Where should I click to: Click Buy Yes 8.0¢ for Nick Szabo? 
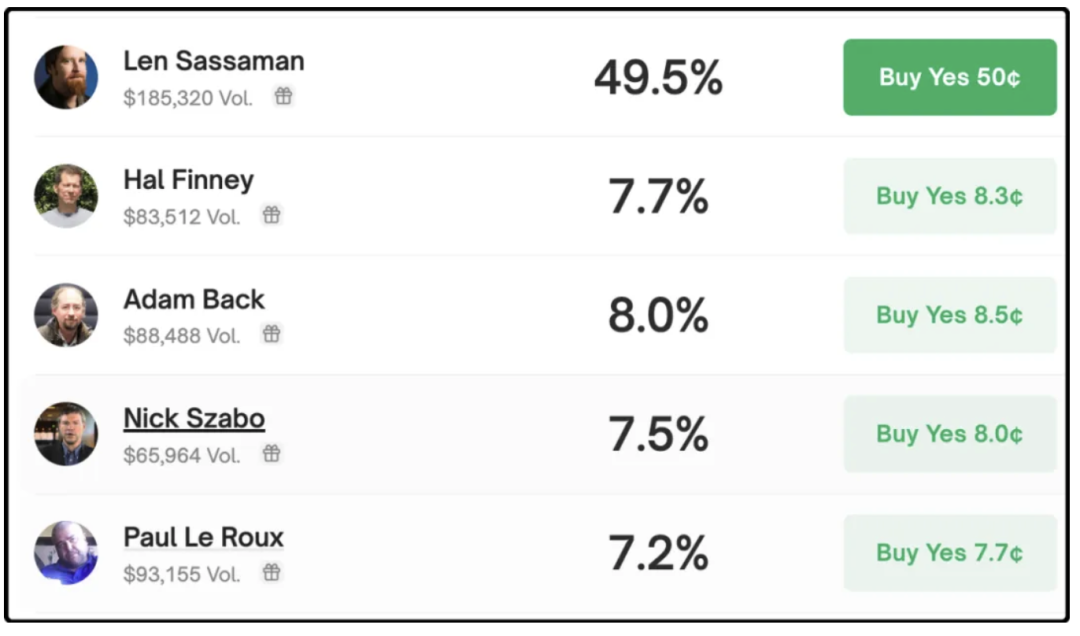click(x=950, y=434)
